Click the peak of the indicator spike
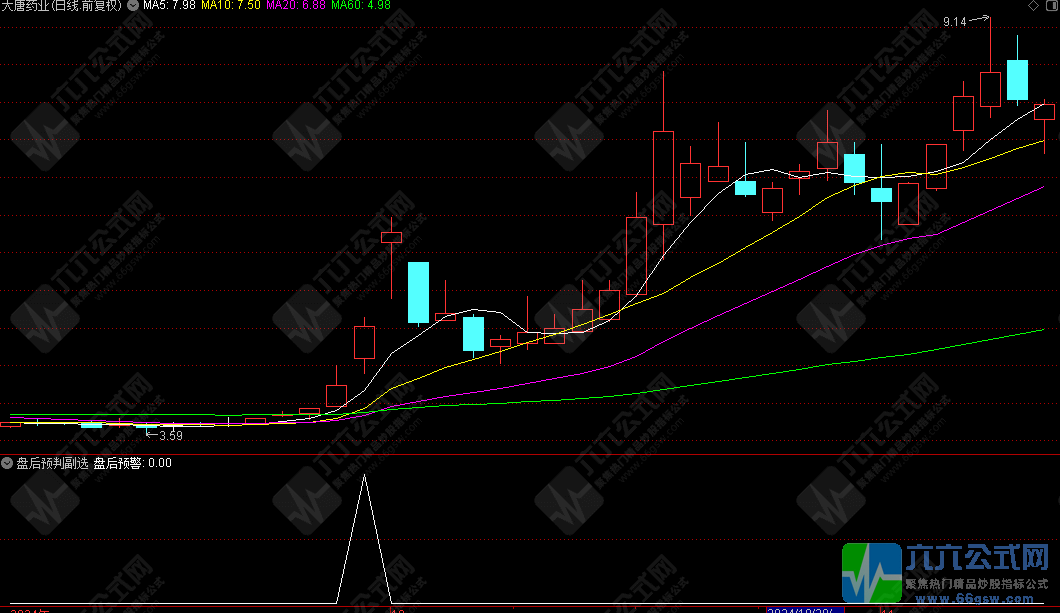The height and width of the screenshot is (613, 1060). click(364, 476)
